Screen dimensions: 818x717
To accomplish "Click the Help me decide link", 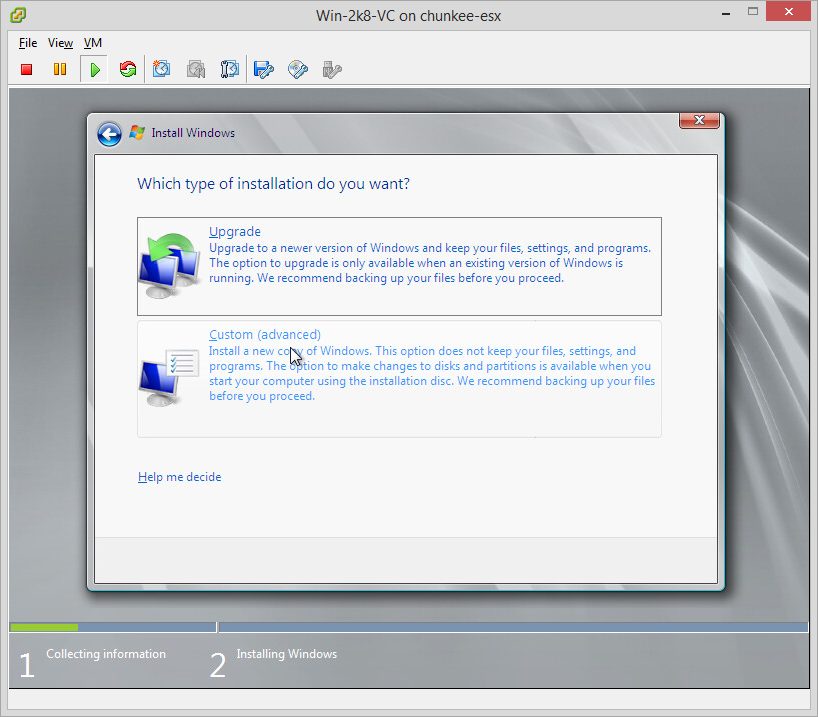I will 179,477.
